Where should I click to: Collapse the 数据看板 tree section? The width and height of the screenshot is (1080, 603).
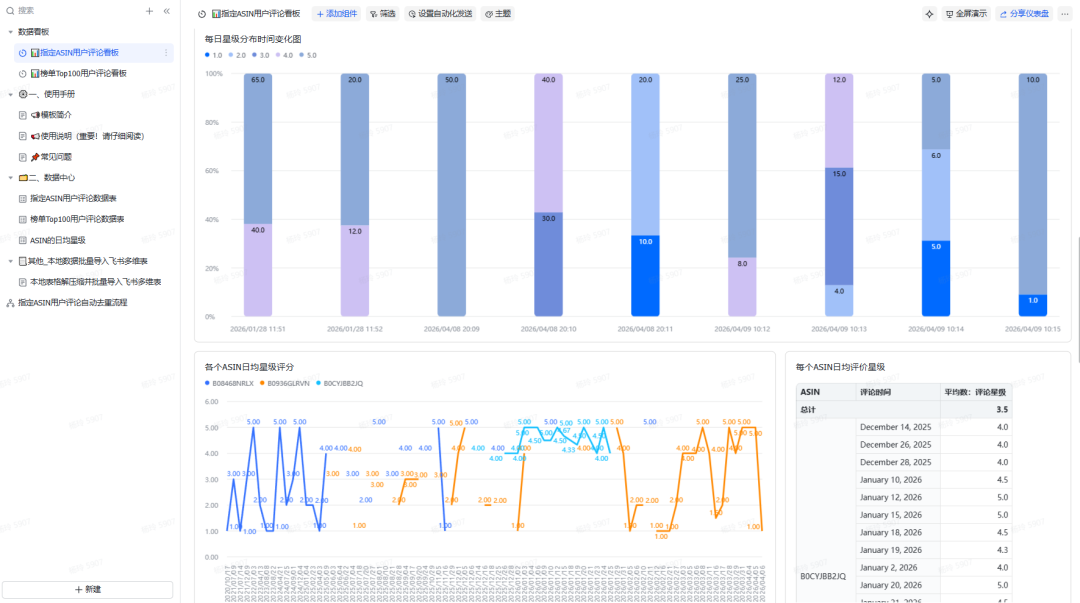(x=10, y=32)
